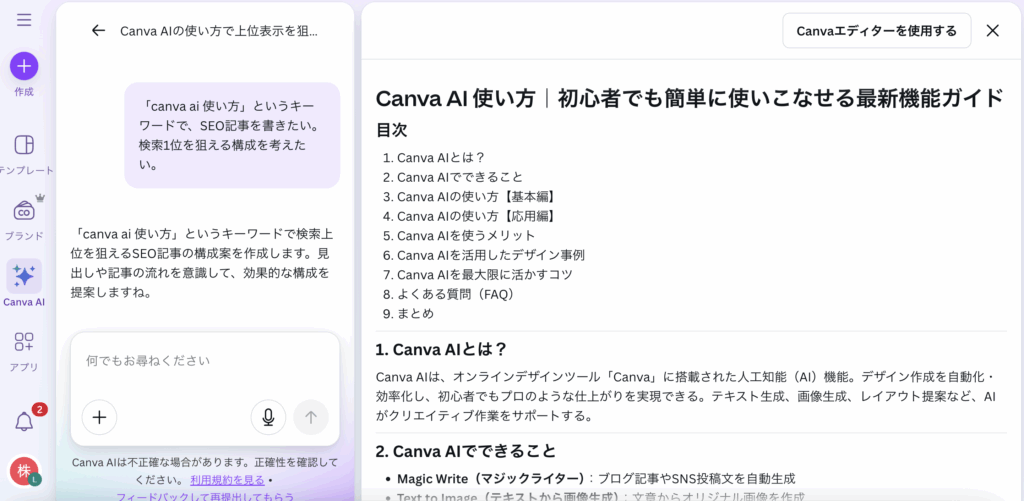1024x501 pixels.
Task: Click the chat title in the header
Action: tap(218, 30)
